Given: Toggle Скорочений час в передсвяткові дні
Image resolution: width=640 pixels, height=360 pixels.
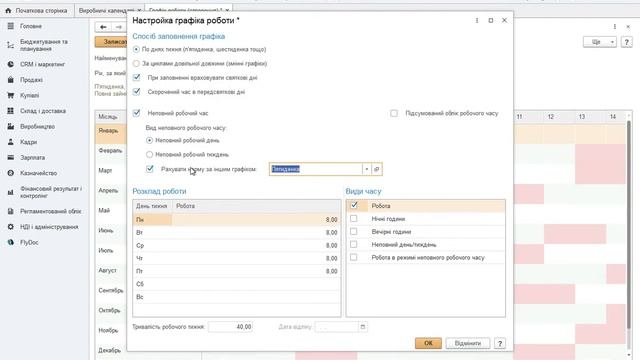Looking at the screenshot, I should pyautogui.click(x=137, y=92).
